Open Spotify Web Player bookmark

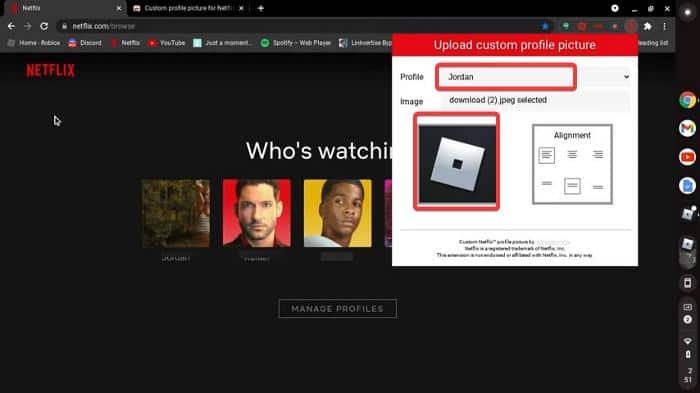(x=296, y=43)
